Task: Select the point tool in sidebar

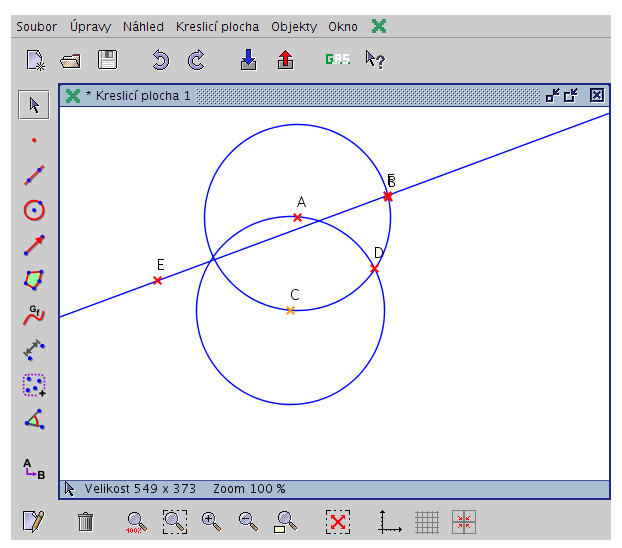Action: (34, 141)
